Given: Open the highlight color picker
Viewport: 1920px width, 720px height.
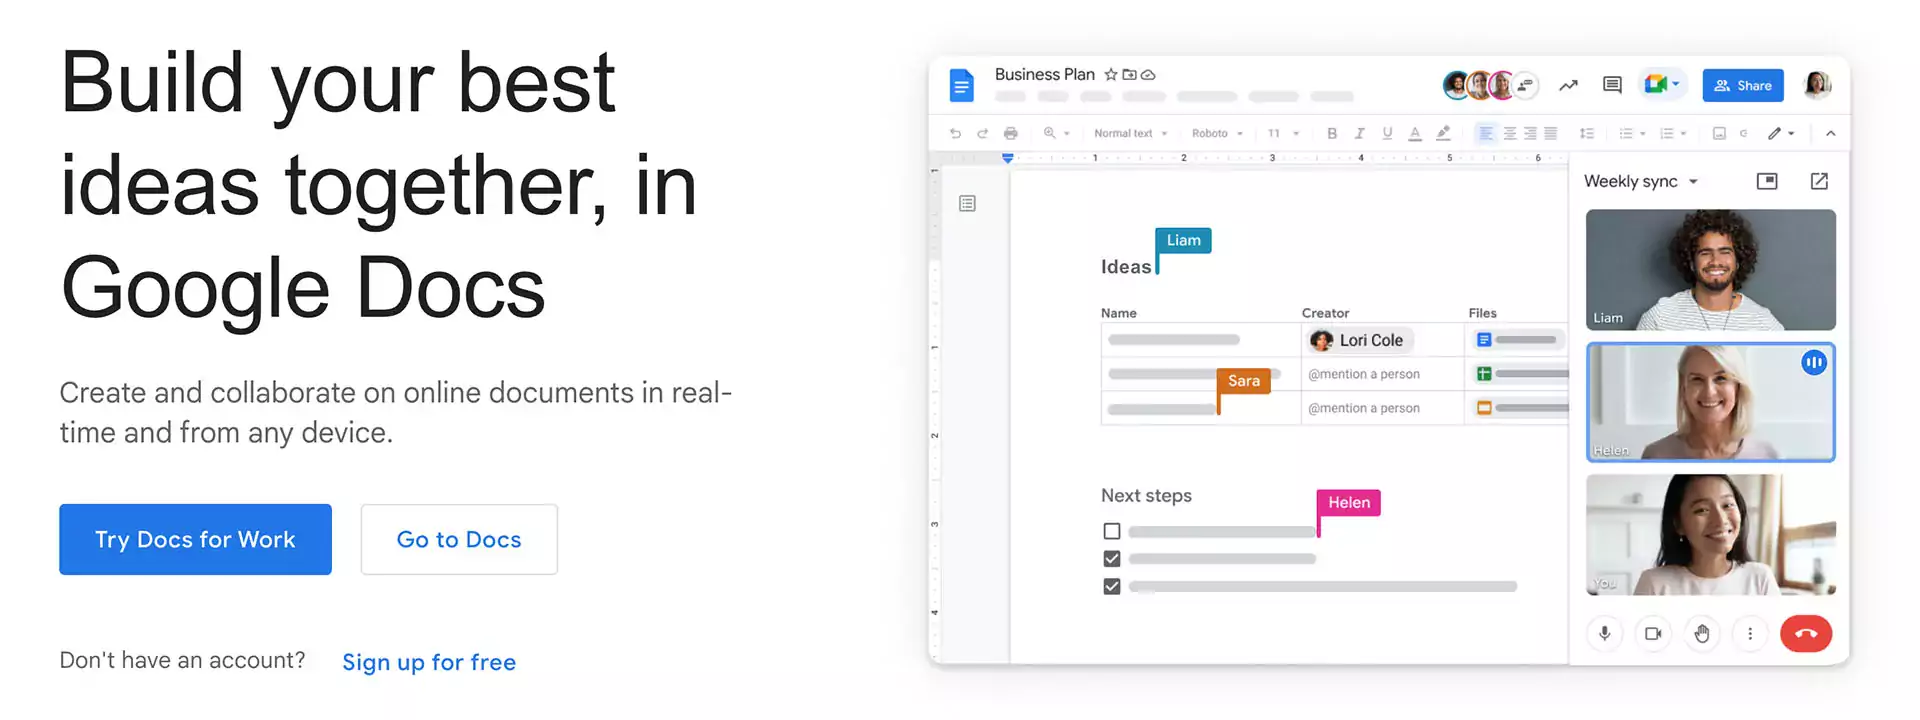Looking at the screenshot, I should point(1443,133).
